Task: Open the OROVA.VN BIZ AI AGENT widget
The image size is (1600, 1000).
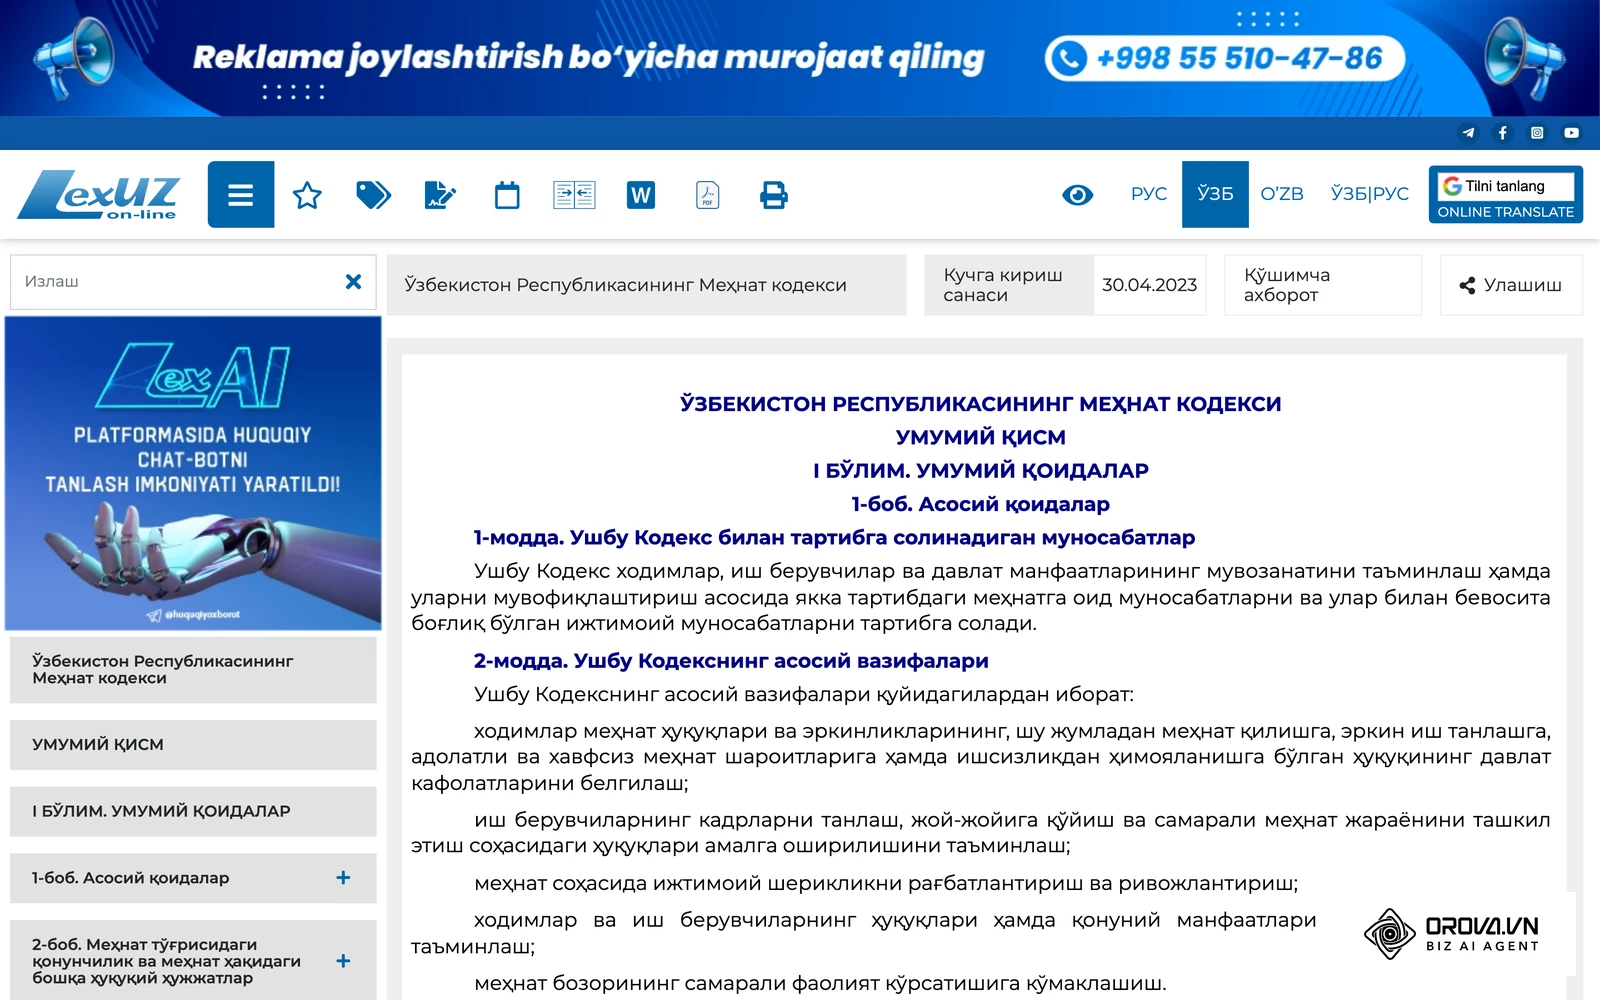Action: tap(1452, 933)
